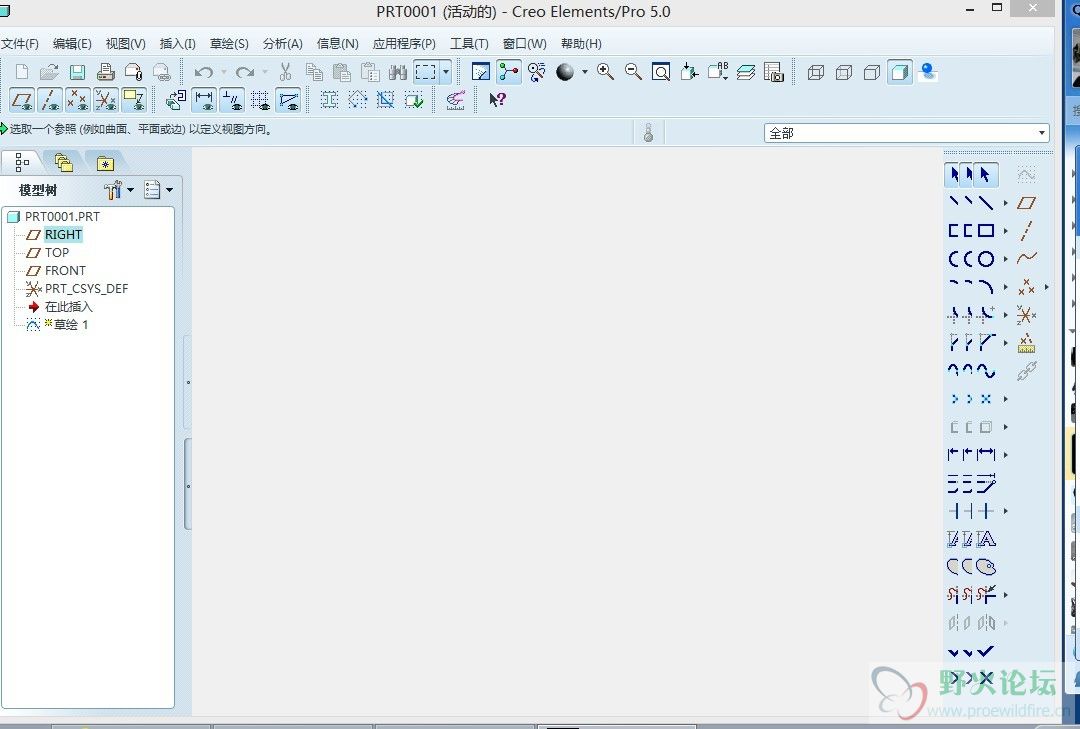Save the part with the floppy icon
This screenshot has width=1080, height=729.
(x=78, y=72)
